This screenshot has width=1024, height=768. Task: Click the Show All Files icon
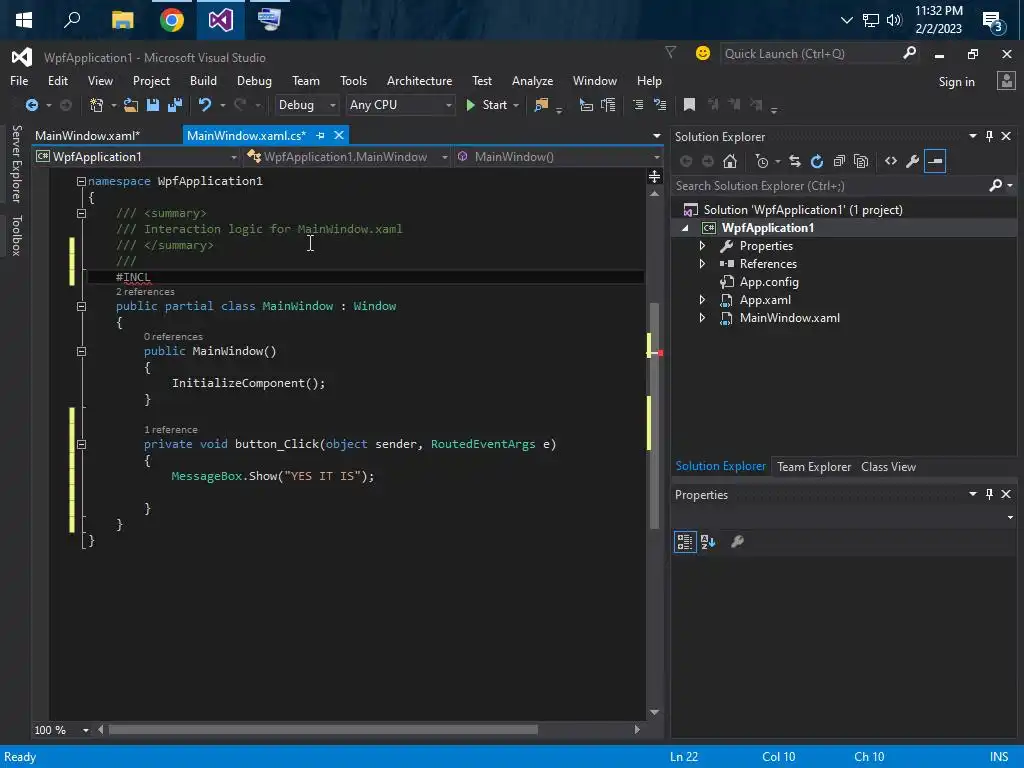[861, 161]
